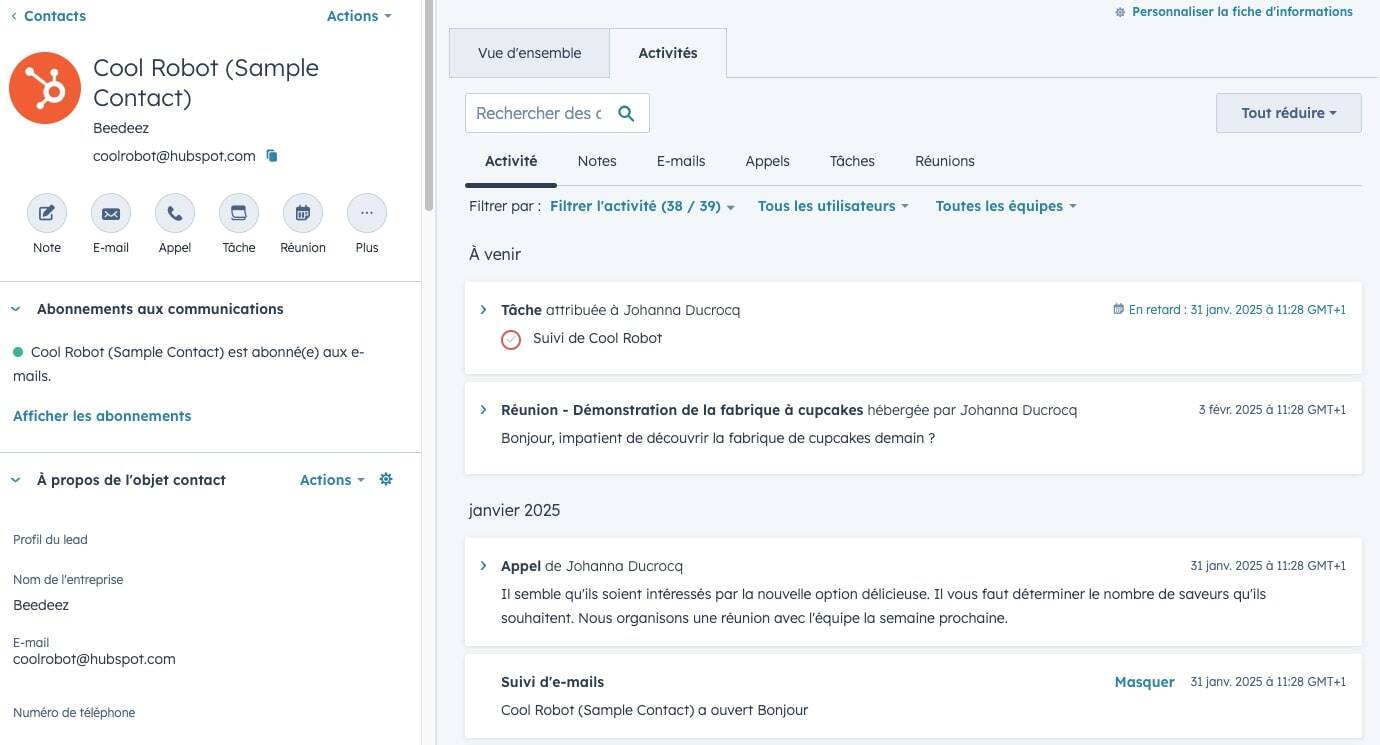Click Suivi d'e-mails card title
1380x745 pixels.
[552, 682]
